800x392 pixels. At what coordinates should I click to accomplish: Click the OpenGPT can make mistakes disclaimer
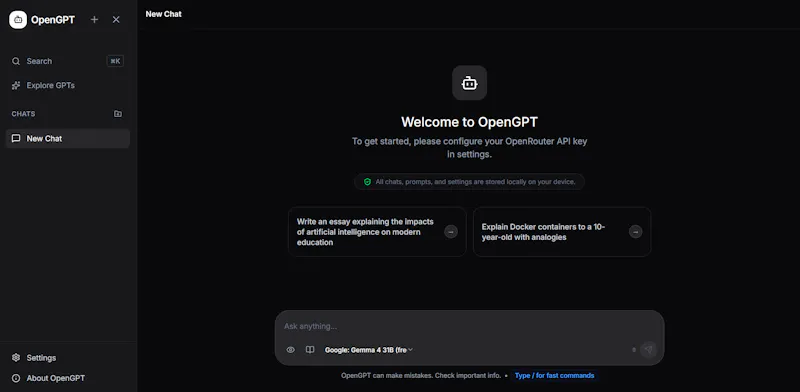point(421,376)
